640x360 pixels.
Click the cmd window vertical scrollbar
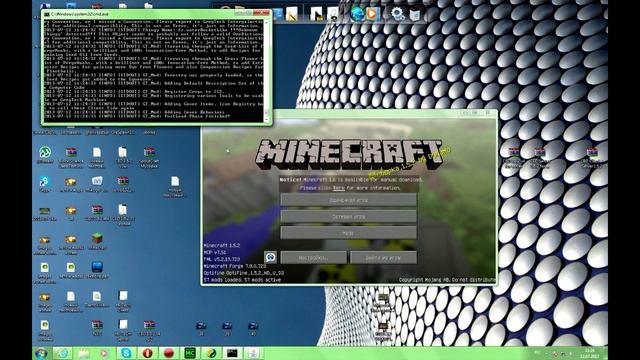267,70
